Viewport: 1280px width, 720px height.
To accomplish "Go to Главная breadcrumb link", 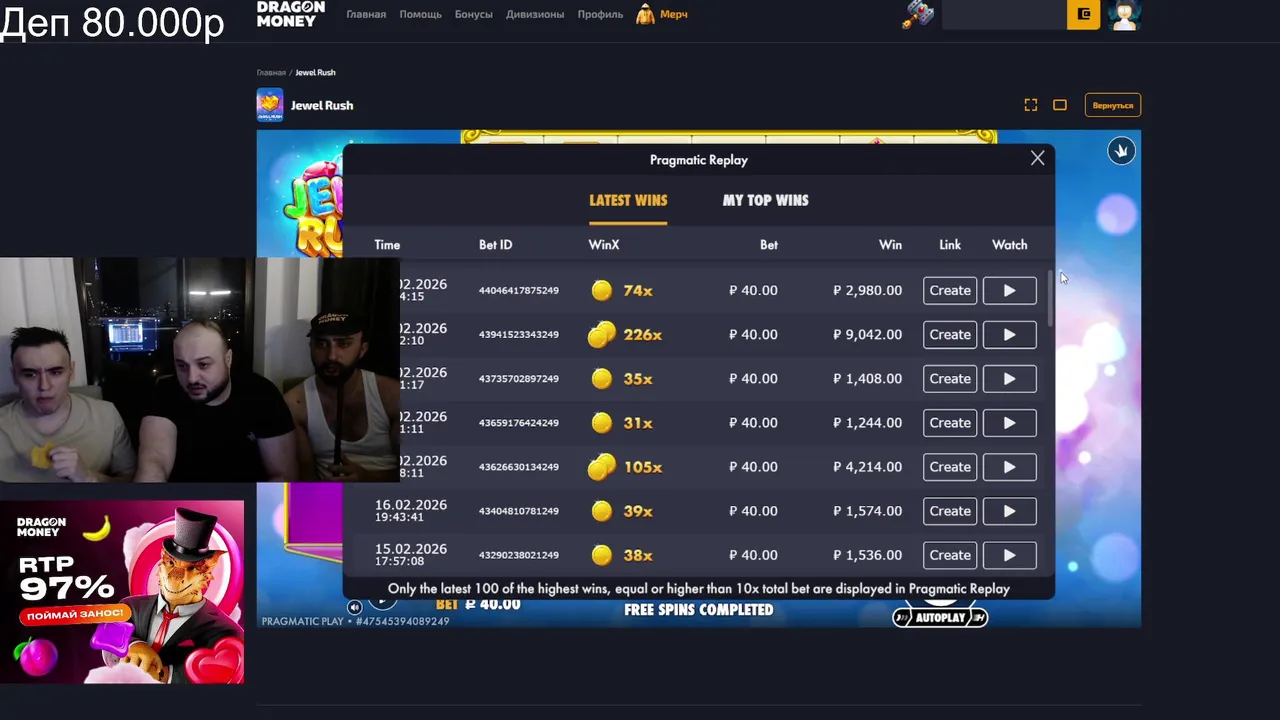I will [x=271, y=73].
